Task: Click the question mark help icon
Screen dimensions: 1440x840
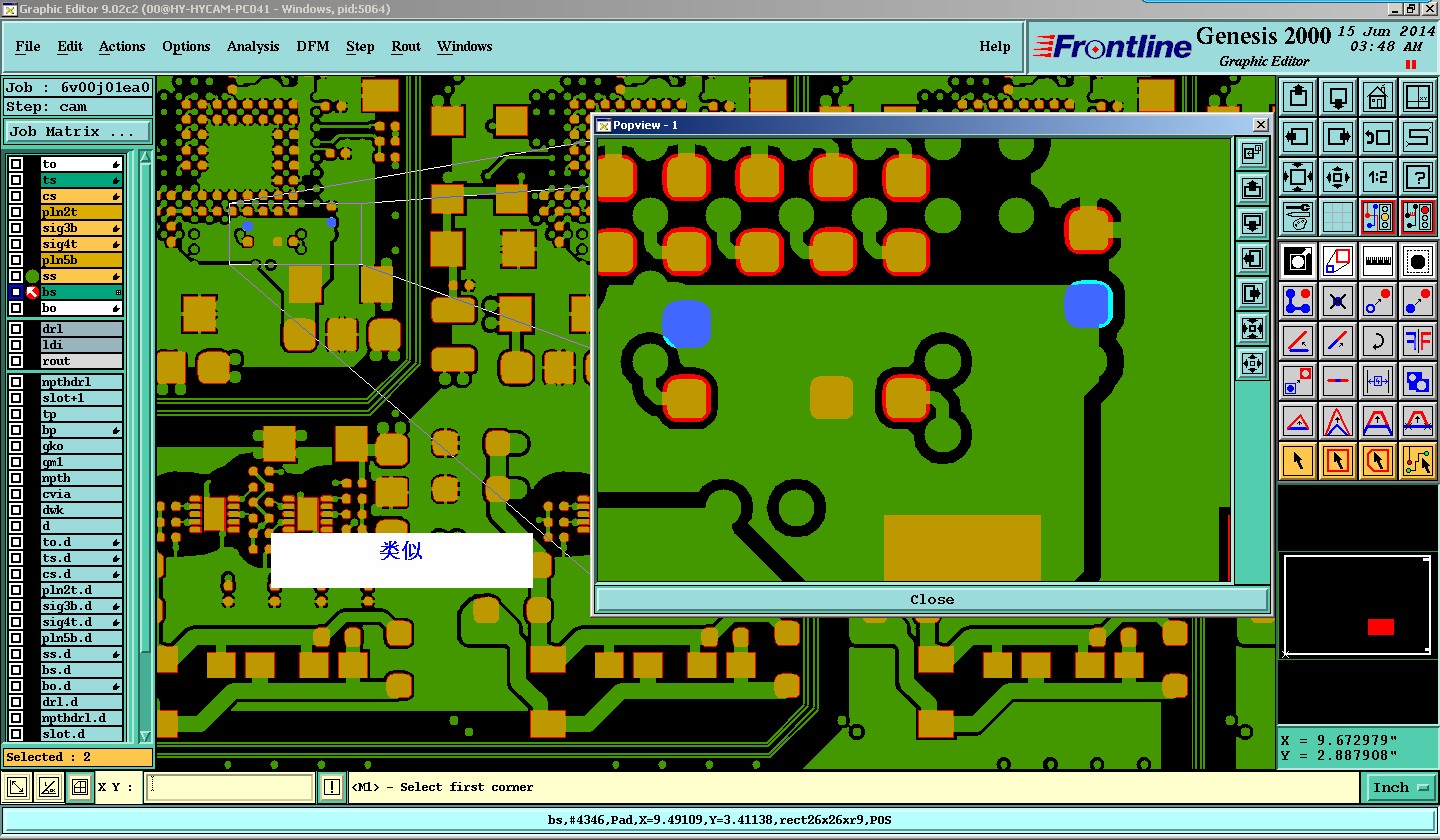Action: 1418,177
